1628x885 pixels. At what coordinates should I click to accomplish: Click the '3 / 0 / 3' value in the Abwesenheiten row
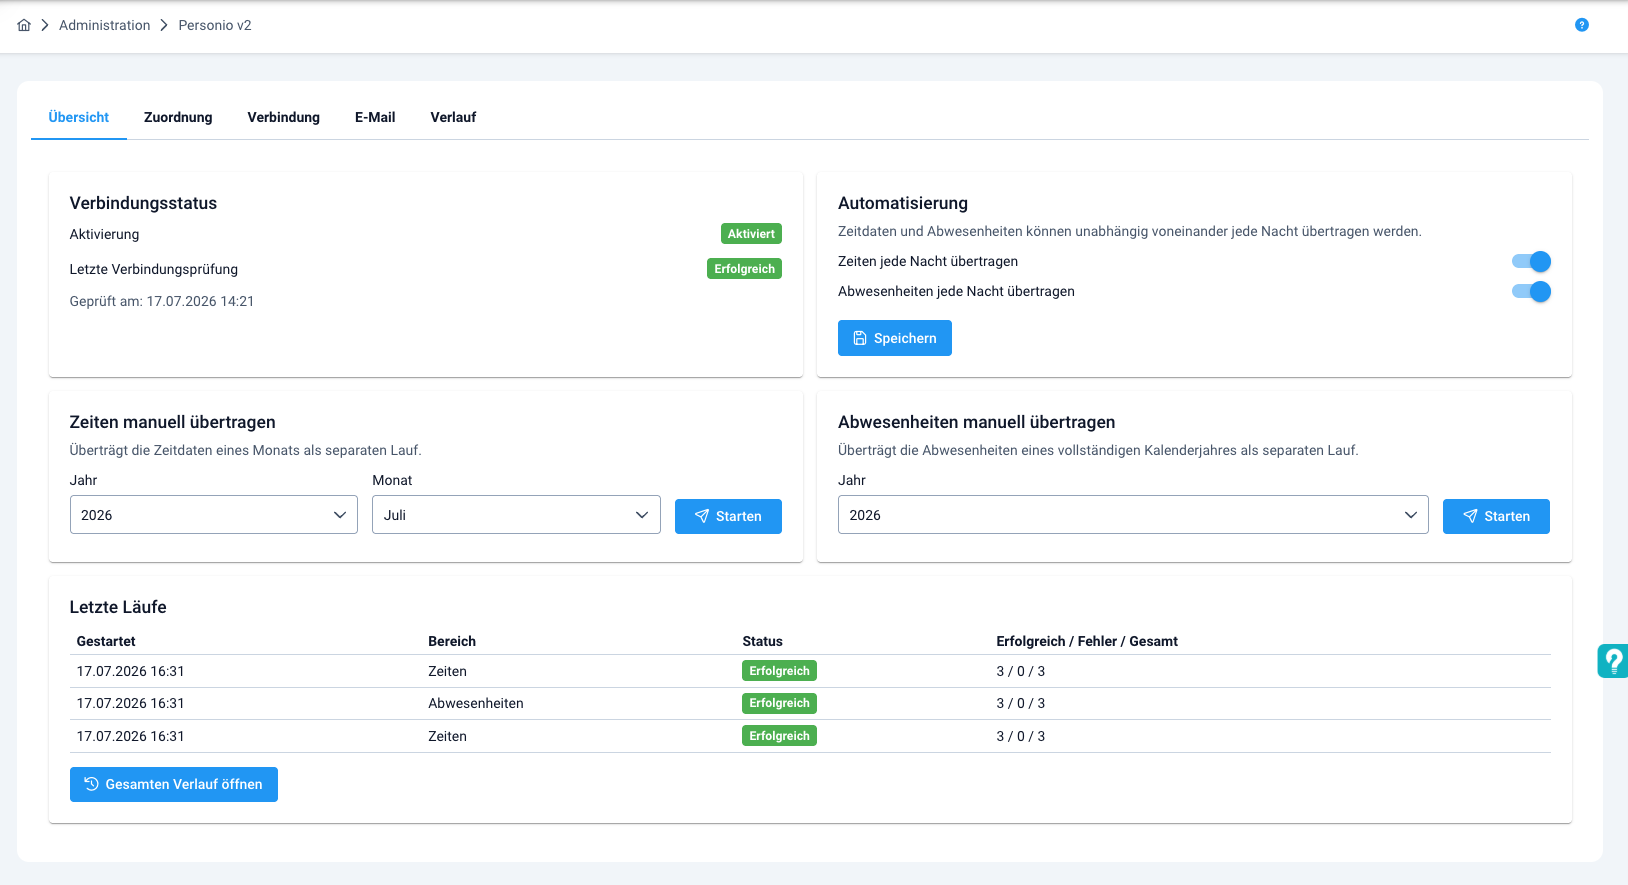1021,703
